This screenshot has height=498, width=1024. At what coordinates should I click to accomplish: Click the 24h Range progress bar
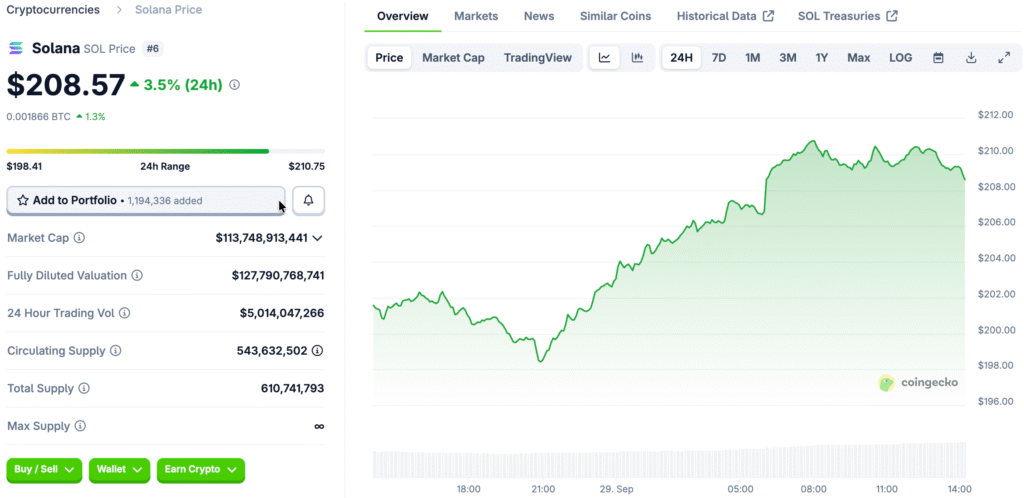click(166, 151)
